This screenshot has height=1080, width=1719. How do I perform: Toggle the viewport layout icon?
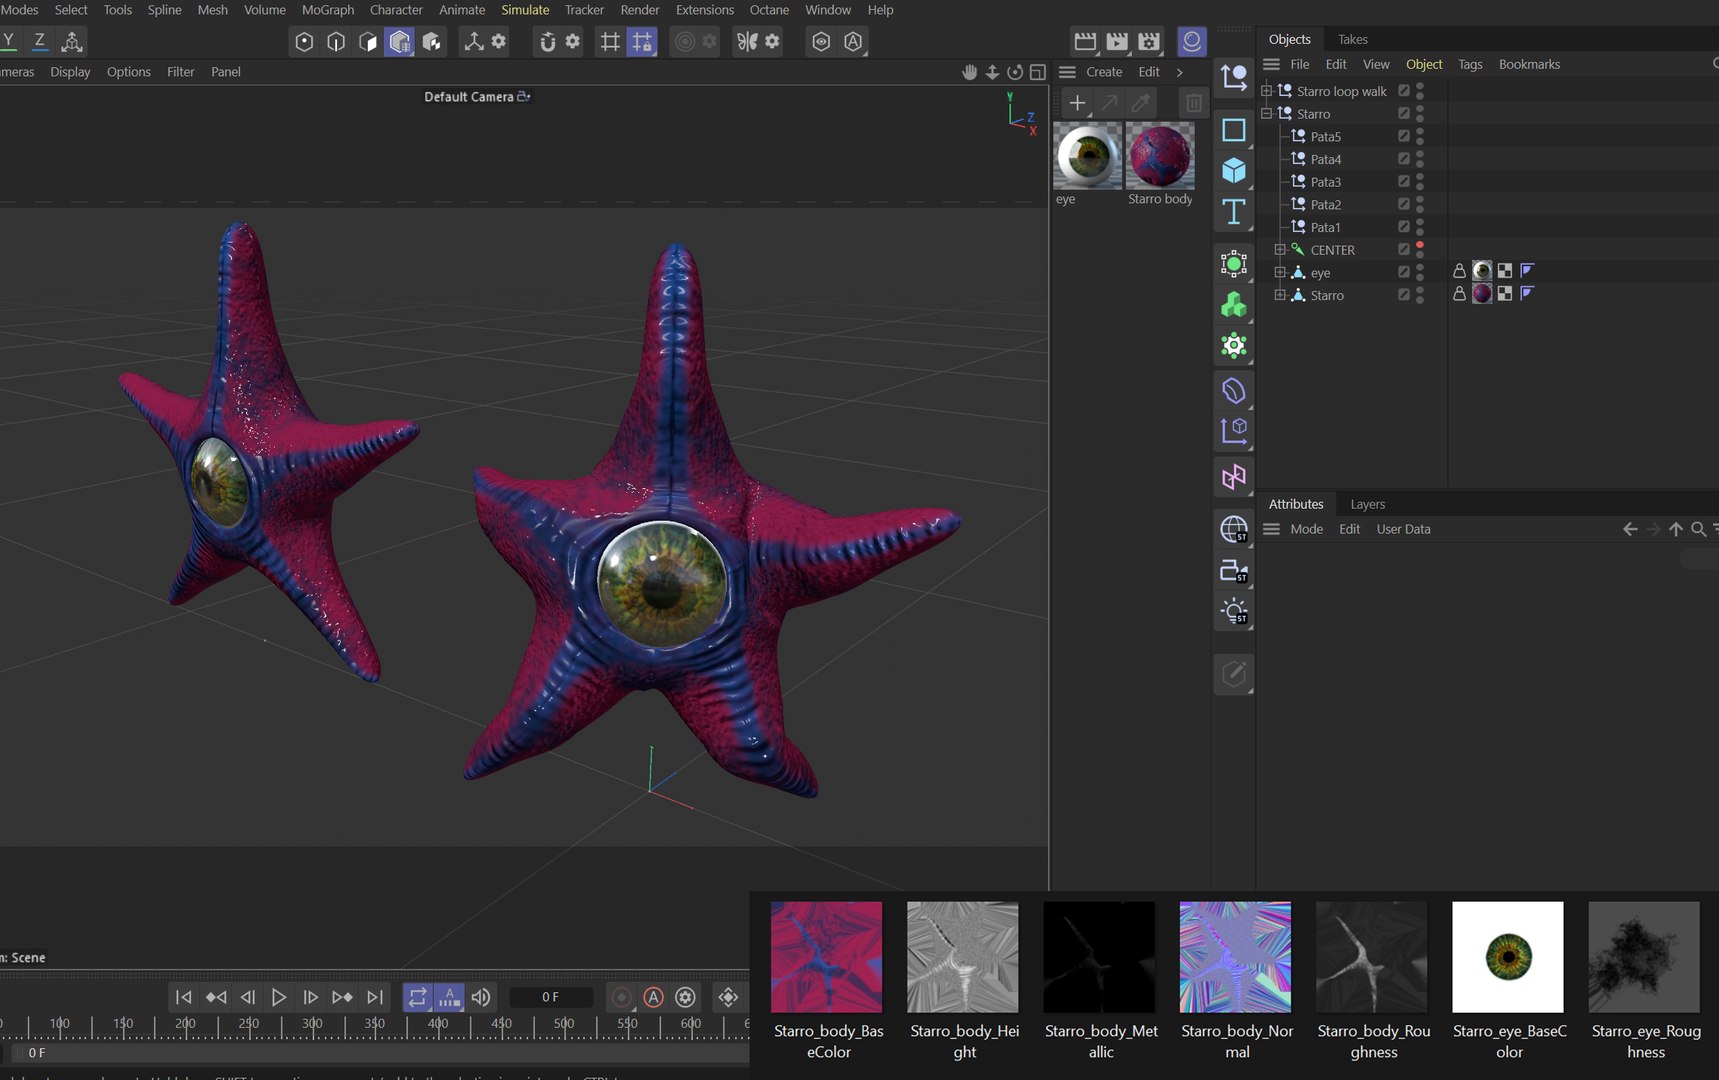(1038, 72)
